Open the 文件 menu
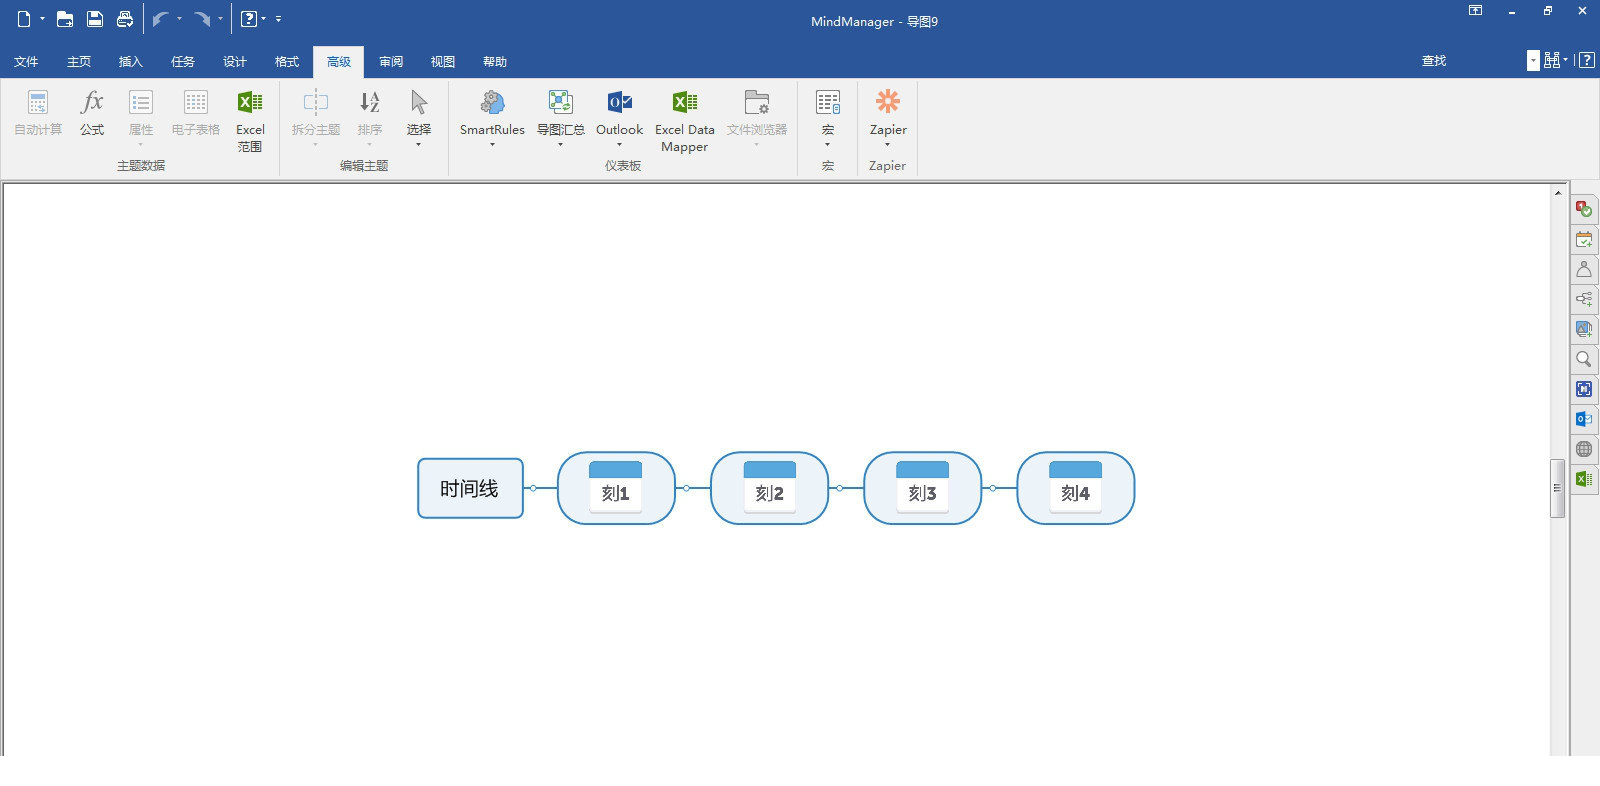The width and height of the screenshot is (1600, 786). [x=26, y=62]
